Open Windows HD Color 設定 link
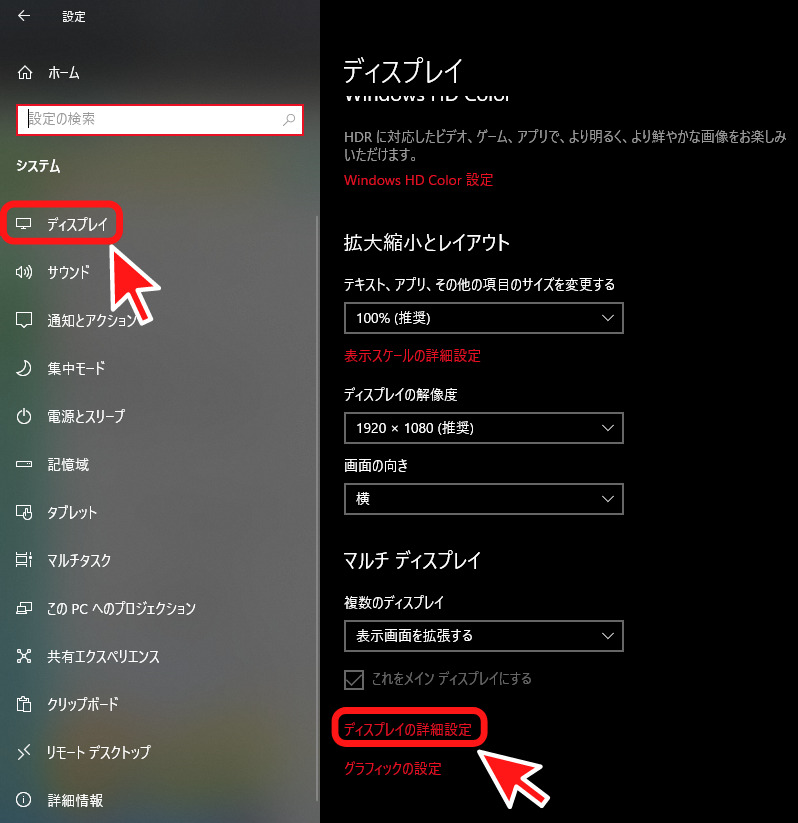Image resolution: width=798 pixels, height=823 pixels. (418, 180)
